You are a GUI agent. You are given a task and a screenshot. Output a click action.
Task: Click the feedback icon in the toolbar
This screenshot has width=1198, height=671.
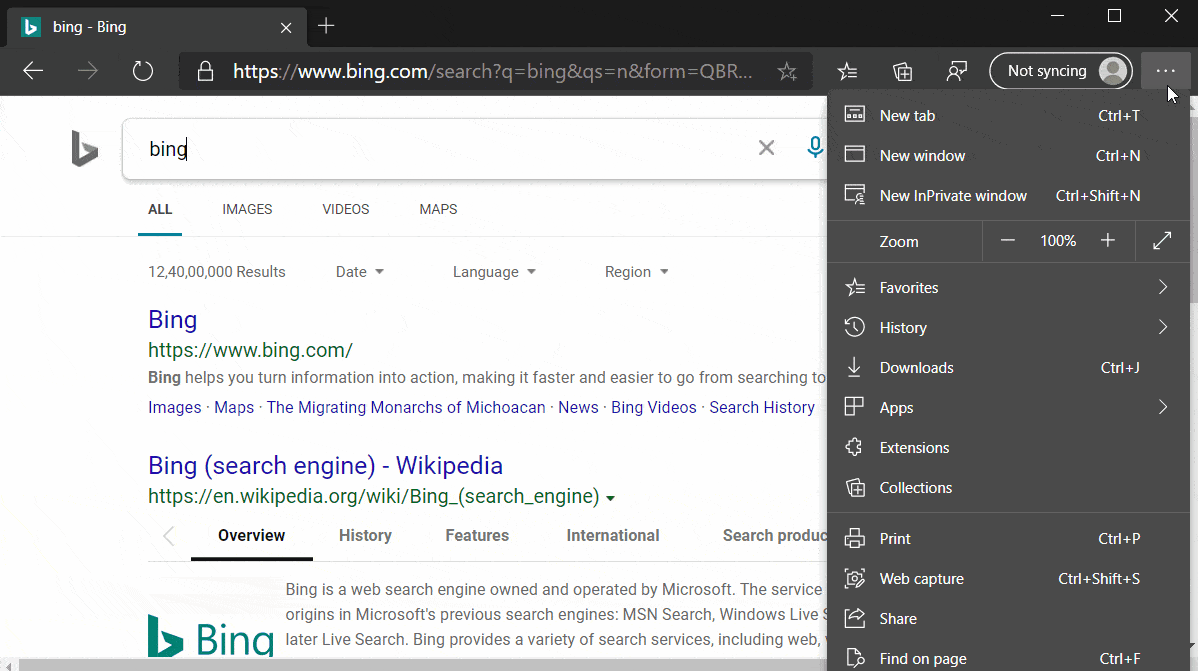tap(957, 71)
